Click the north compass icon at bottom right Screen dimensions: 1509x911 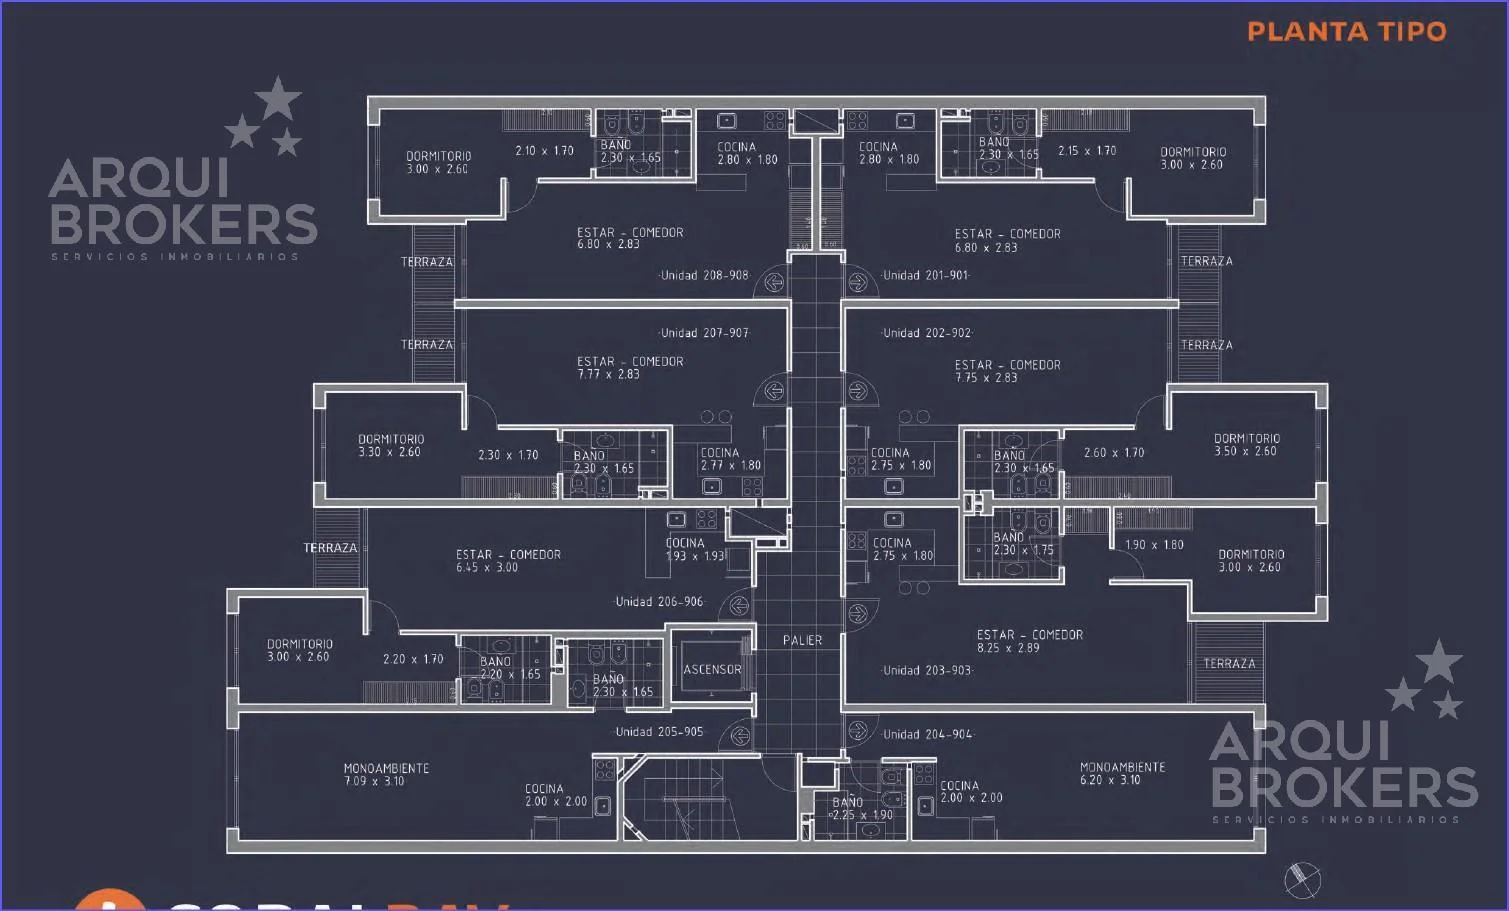point(1302,879)
